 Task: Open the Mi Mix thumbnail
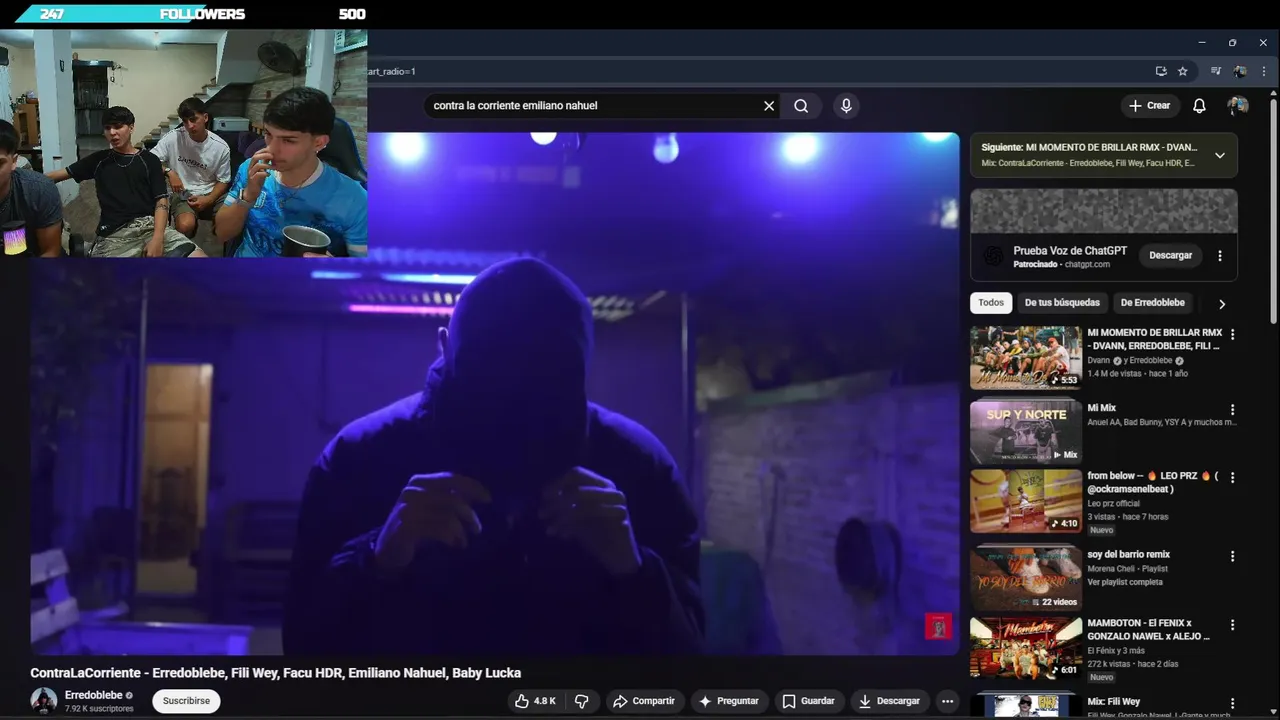tap(1025, 432)
